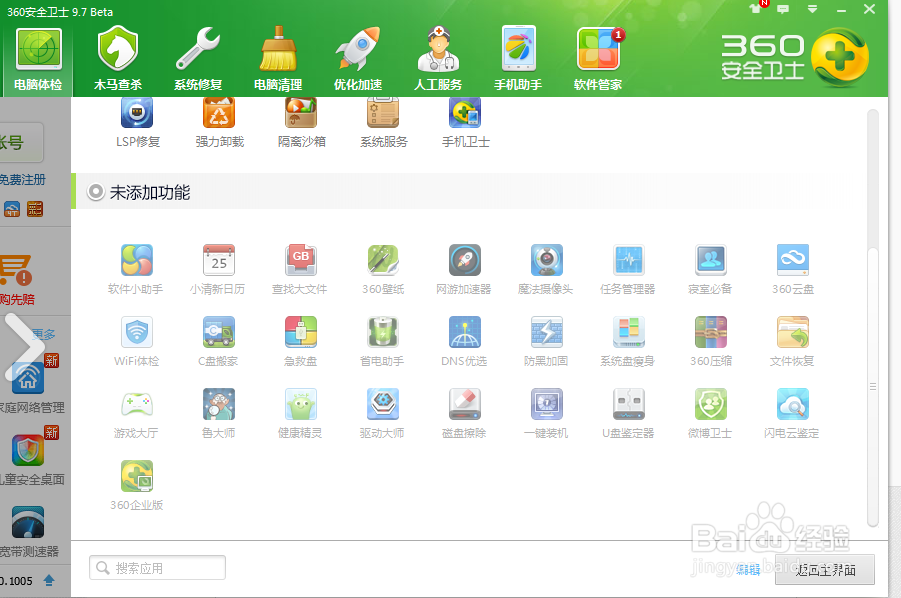Screen dimensions: 901x598
Task: Open the 家庭网络管理 sidebar icon
Action: point(28,378)
